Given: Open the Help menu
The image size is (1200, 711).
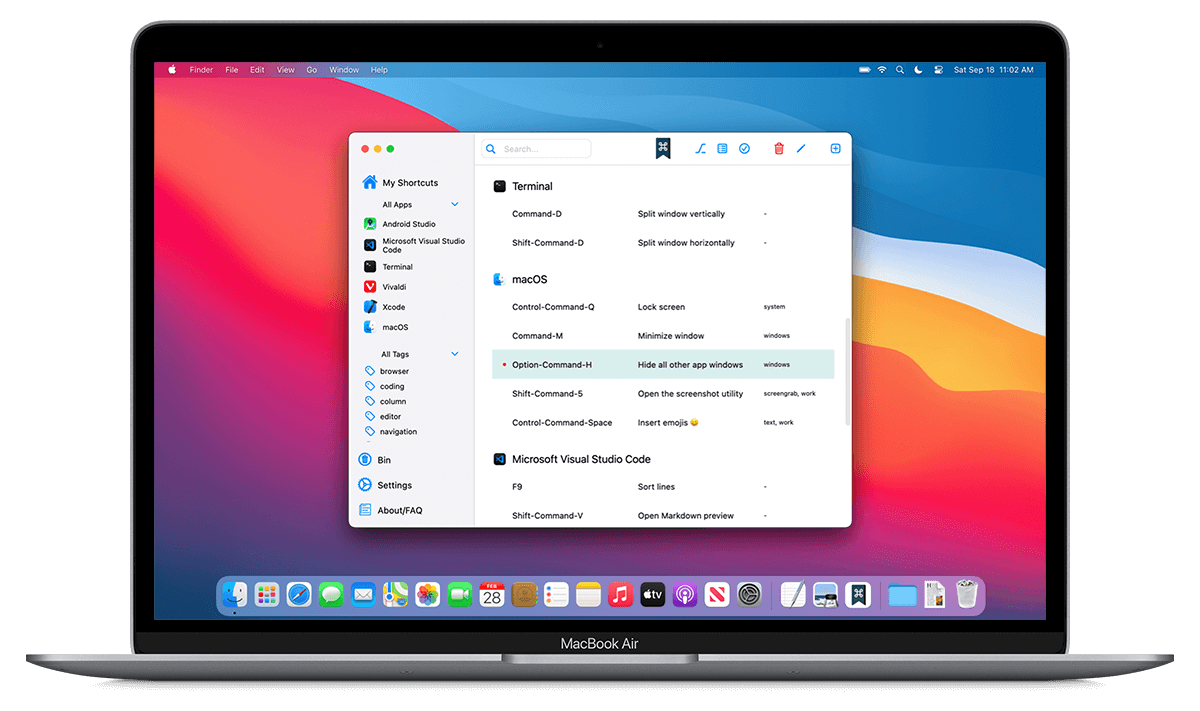Looking at the screenshot, I should [x=379, y=70].
